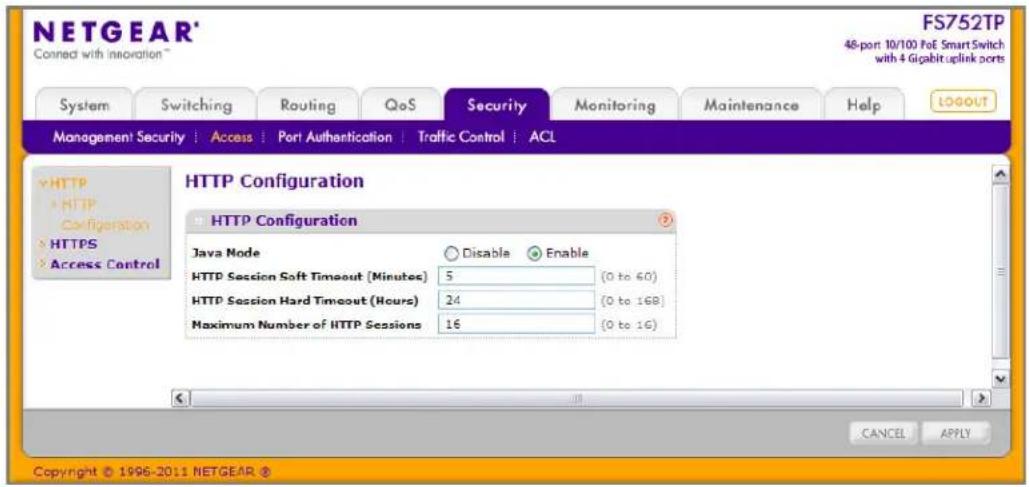
Task: Click the vertical scrollbar thumb
Action: click(1001, 272)
